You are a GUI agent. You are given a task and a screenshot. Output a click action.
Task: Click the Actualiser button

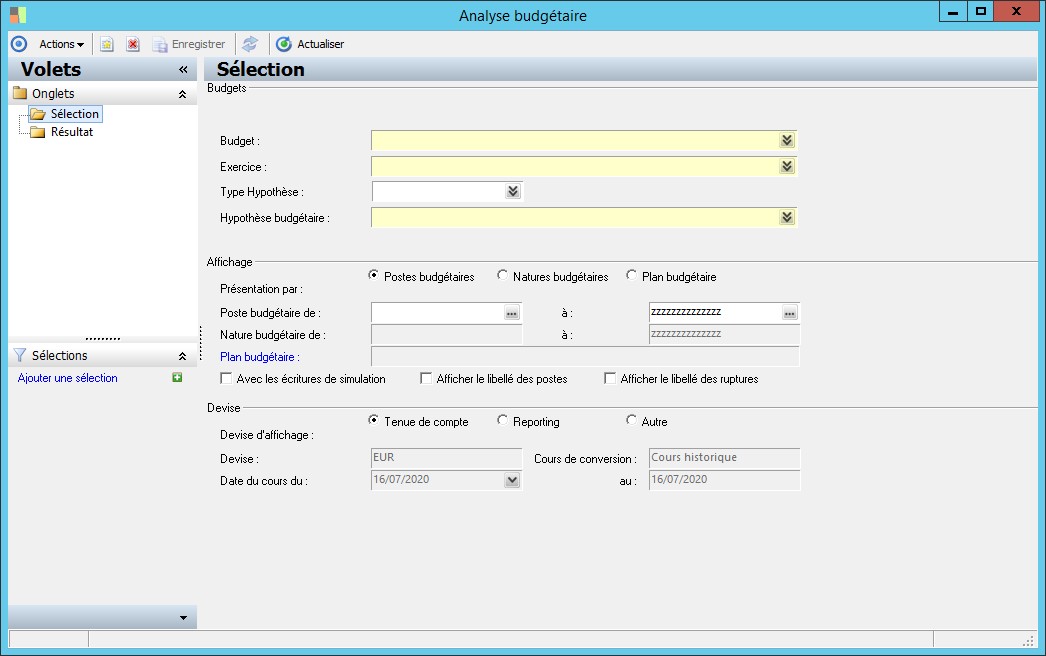(310, 44)
